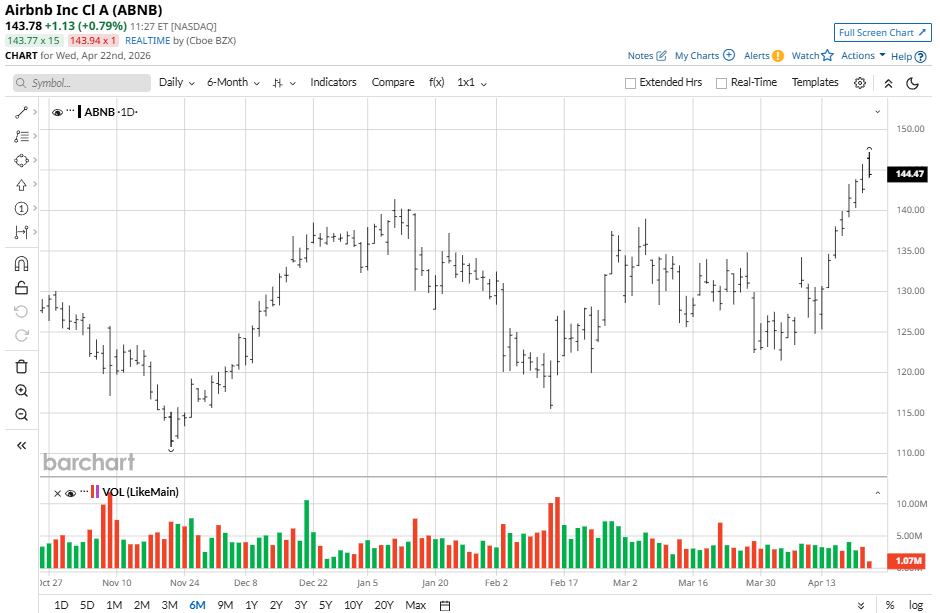Open the Templates menu
The height and width of the screenshot is (613, 940).
(x=815, y=83)
